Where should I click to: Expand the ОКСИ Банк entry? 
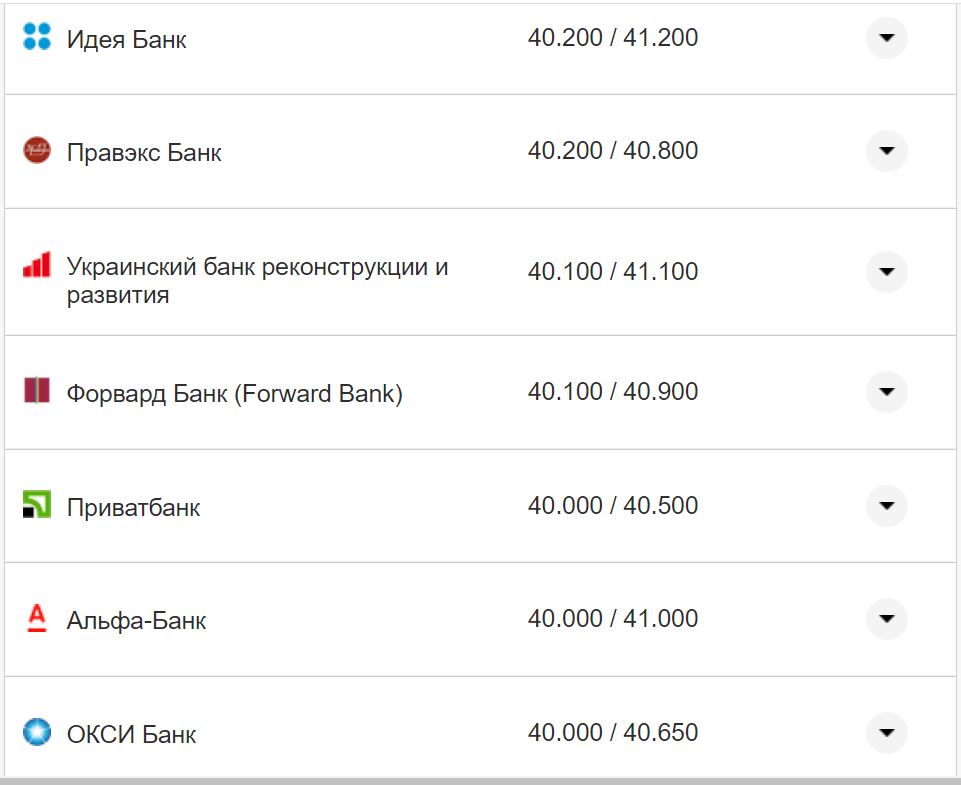pos(886,732)
